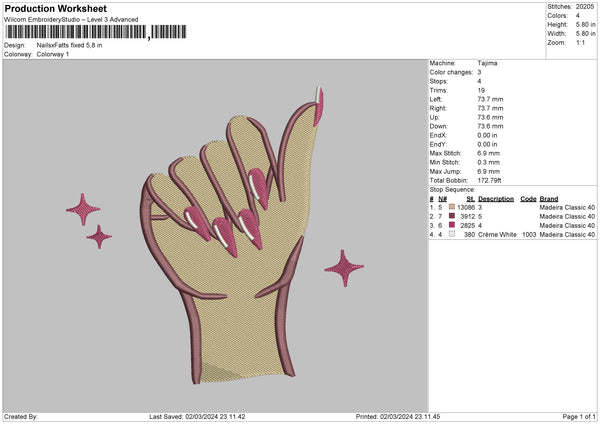The height and width of the screenshot is (424, 600).
Task: Click the tan color swatch in stop 1
Action: 452,207
